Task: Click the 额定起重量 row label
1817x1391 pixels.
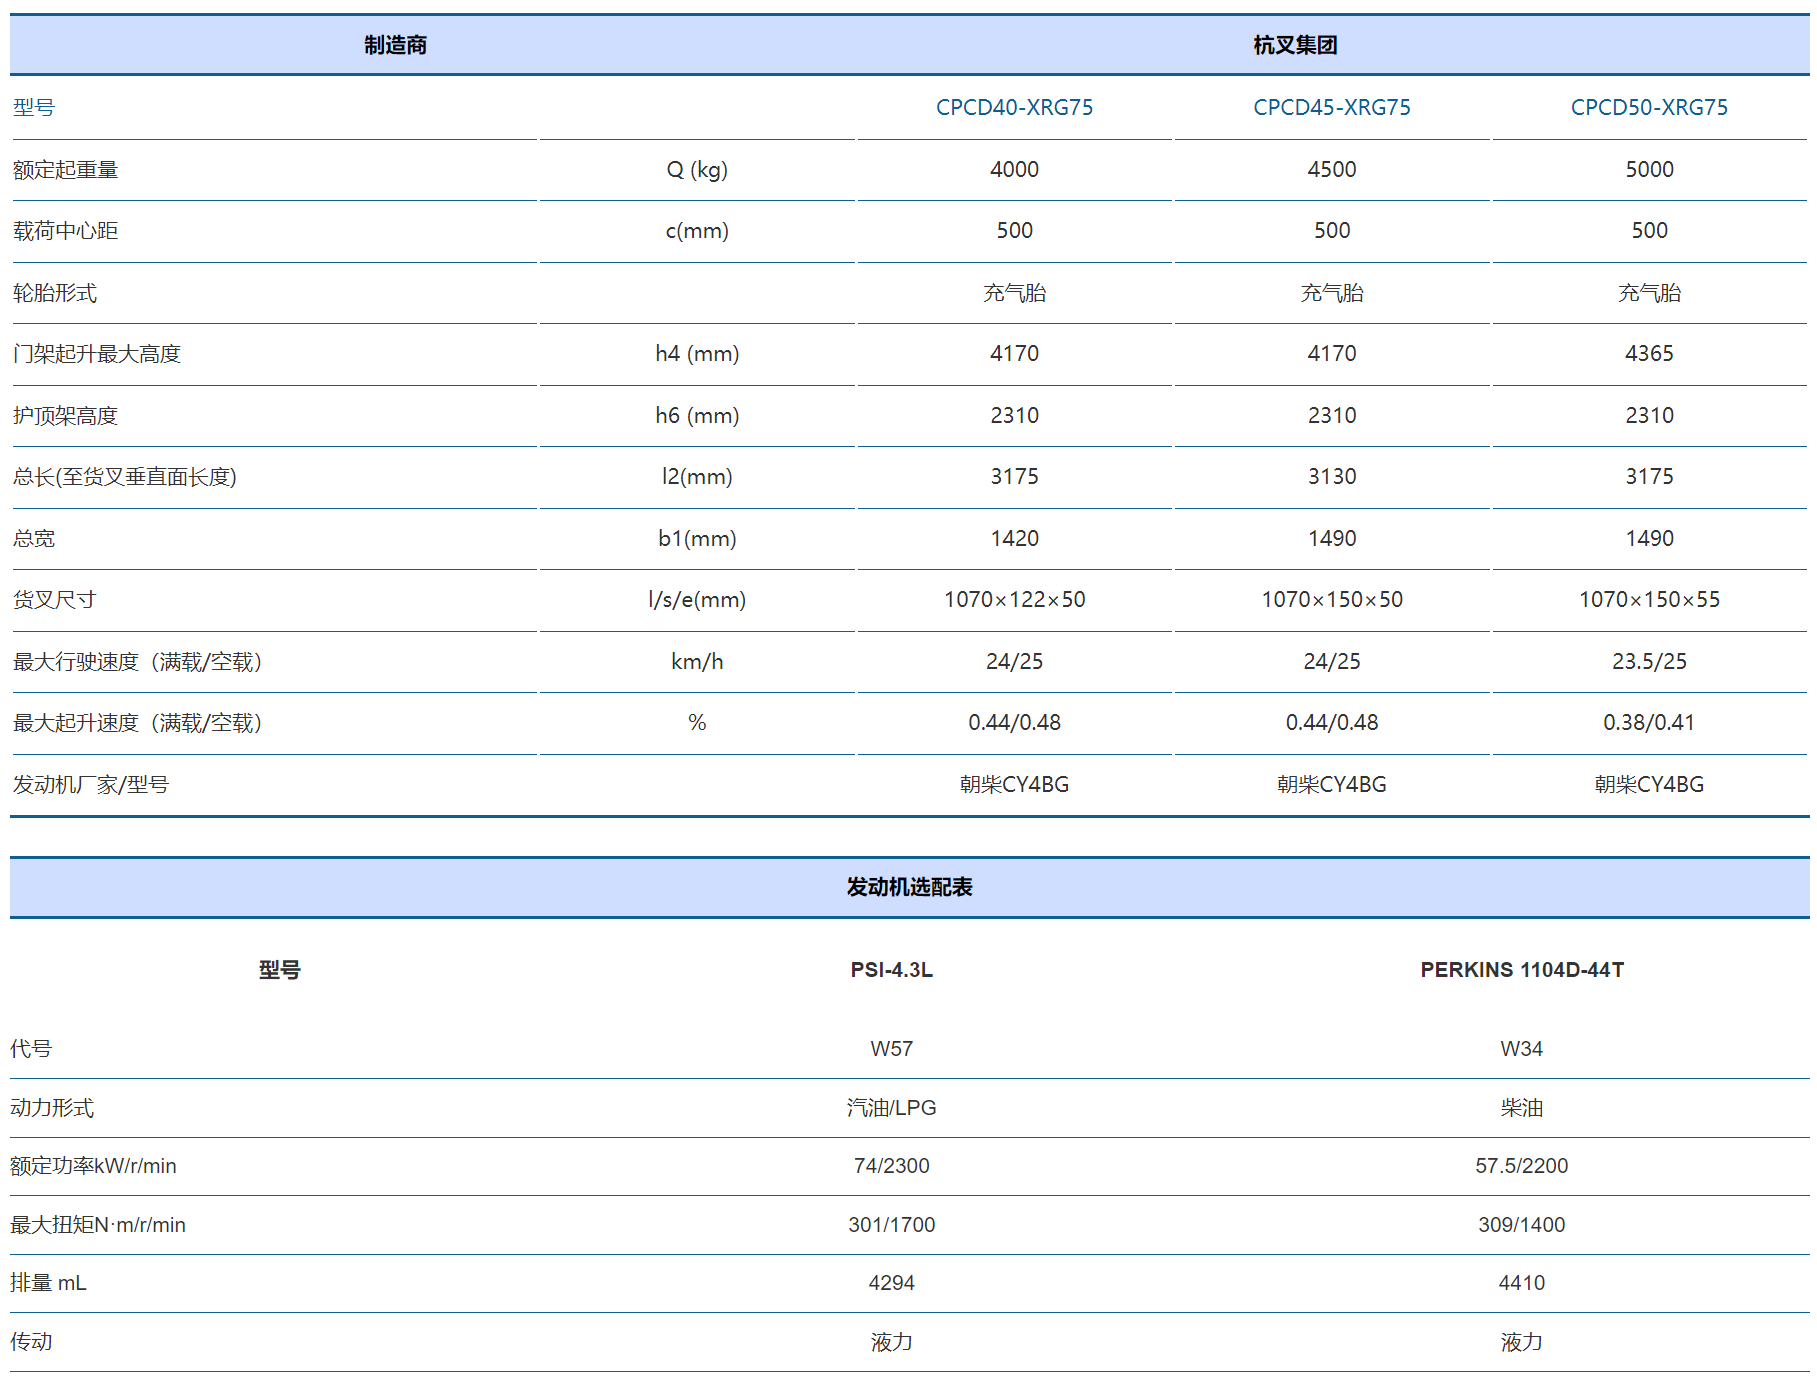Action: [x=66, y=170]
